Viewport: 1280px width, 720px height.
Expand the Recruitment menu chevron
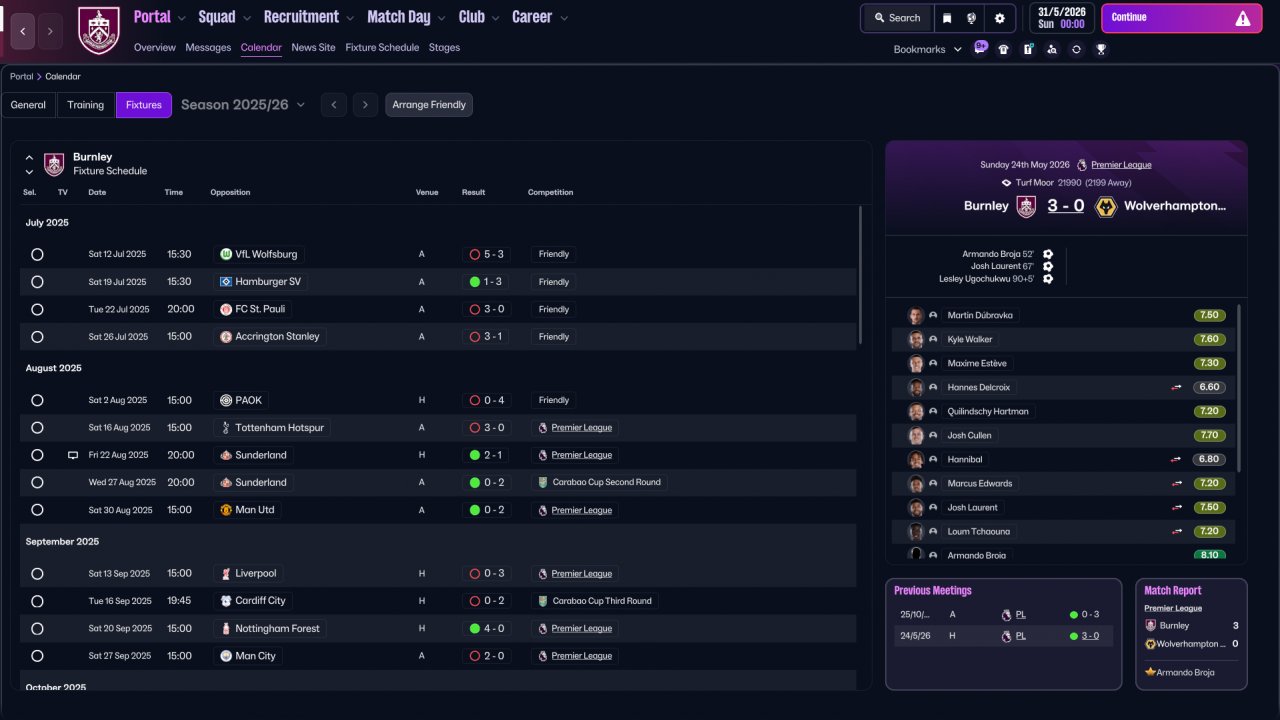click(350, 18)
